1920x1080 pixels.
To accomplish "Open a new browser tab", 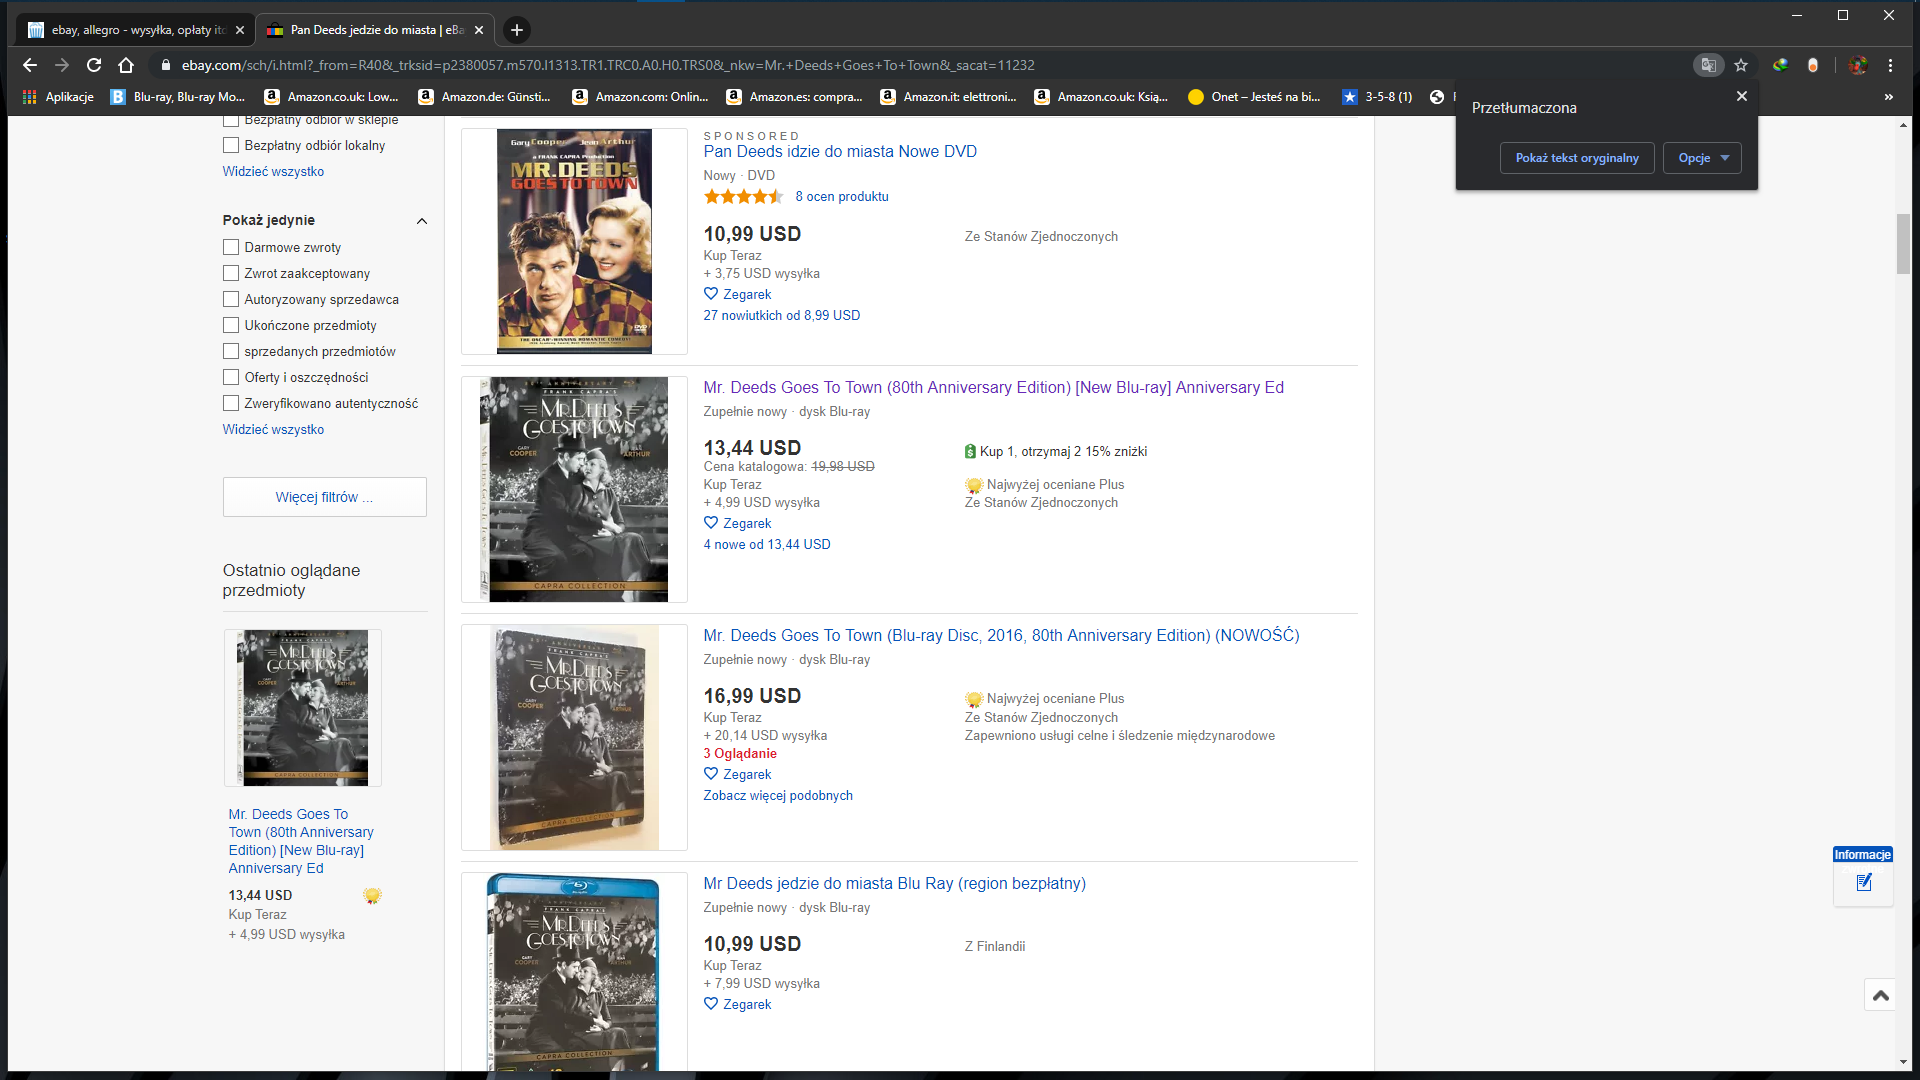I will [517, 30].
